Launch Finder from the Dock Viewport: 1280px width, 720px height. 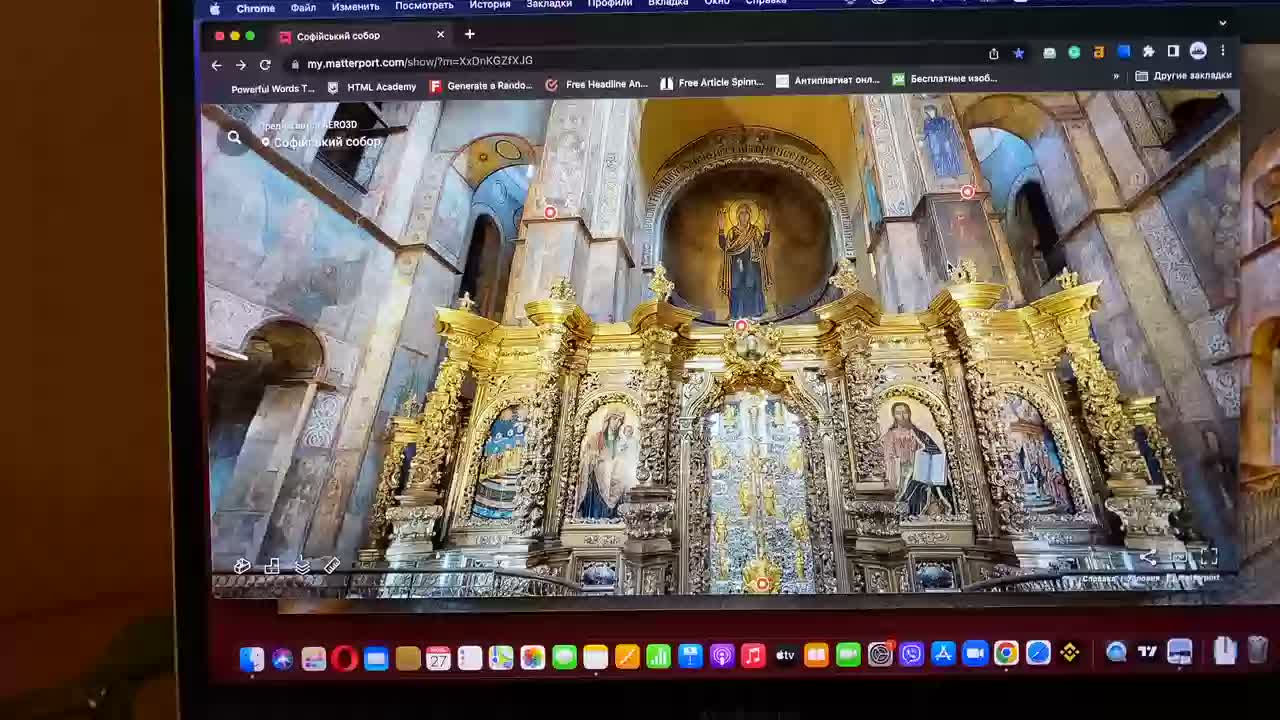pyautogui.click(x=251, y=658)
